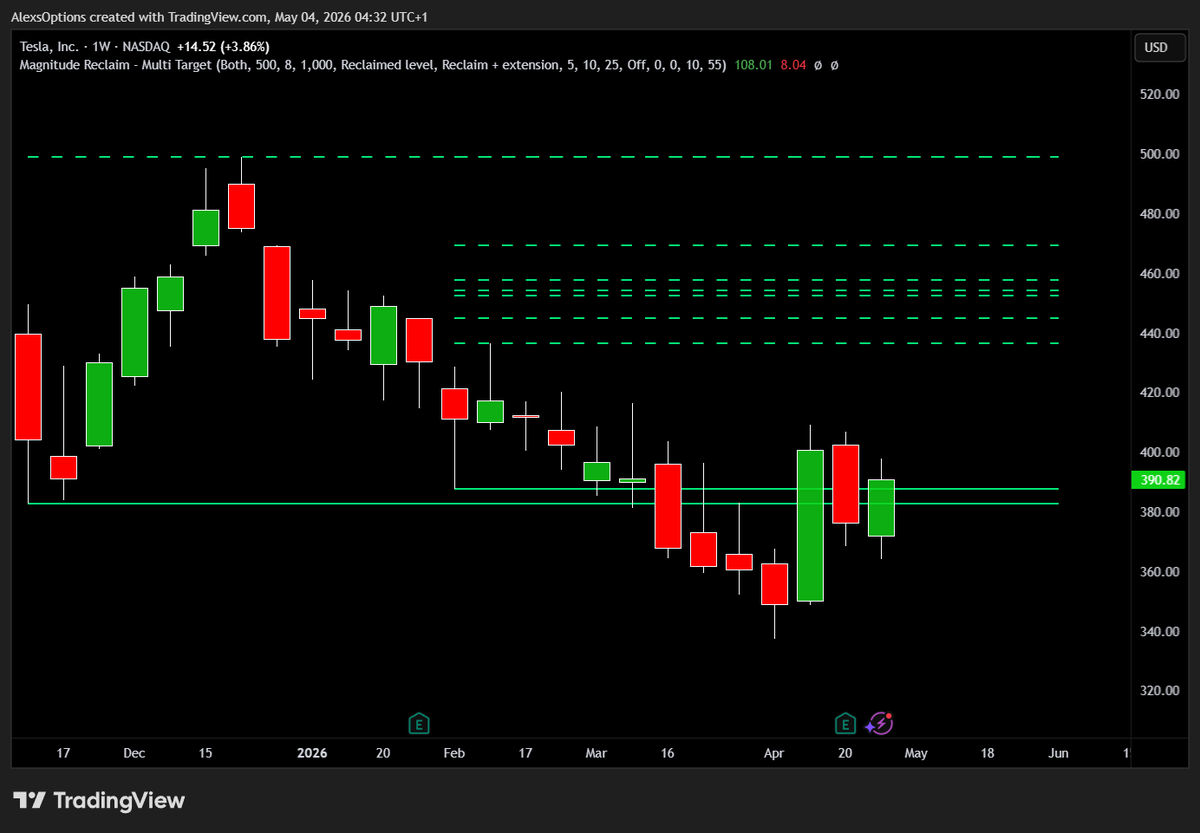This screenshot has width=1200, height=833.
Task: Click the 480.00 price axis label
Action: pos(1160,214)
